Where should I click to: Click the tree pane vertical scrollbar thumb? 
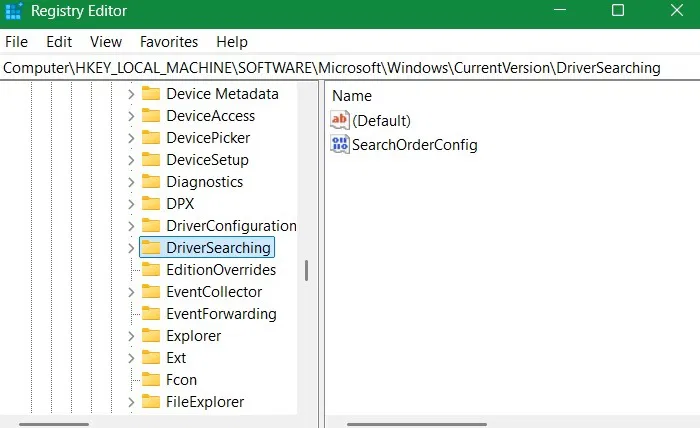(x=306, y=270)
